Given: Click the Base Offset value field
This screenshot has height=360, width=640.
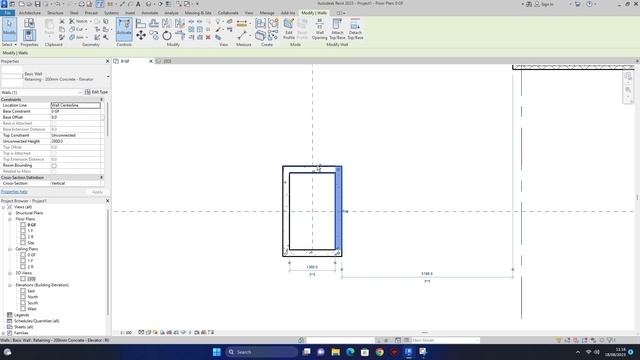Looking at the screenshot, I should coord(75,117).
